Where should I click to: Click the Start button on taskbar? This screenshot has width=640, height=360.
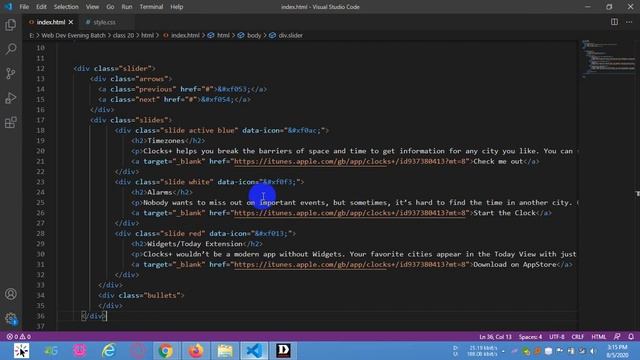click(21, 351)
